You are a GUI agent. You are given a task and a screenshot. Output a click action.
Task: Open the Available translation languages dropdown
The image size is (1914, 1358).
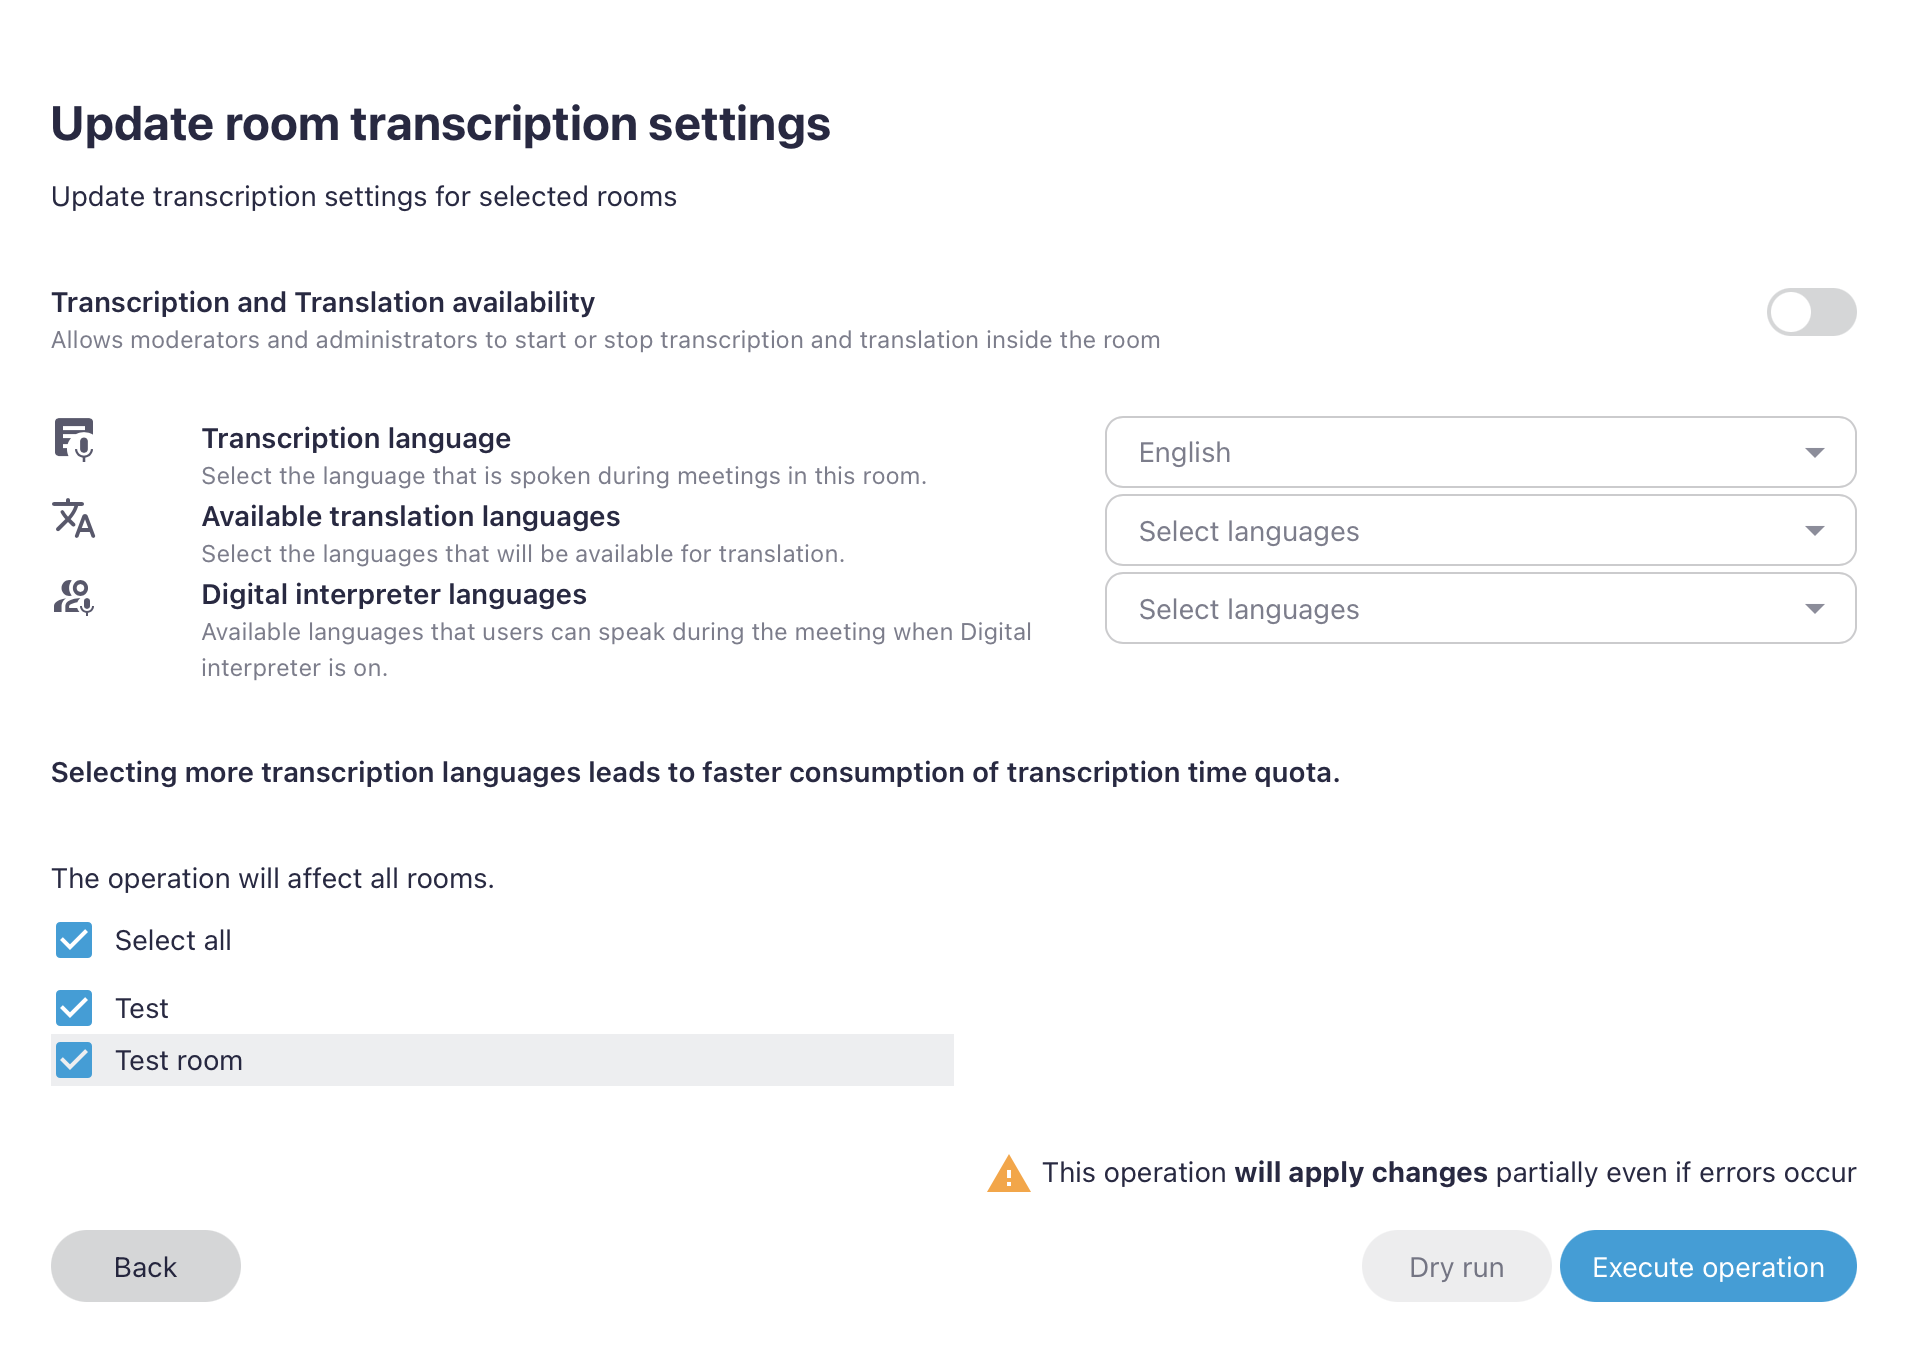click(x=1480, y=530)
